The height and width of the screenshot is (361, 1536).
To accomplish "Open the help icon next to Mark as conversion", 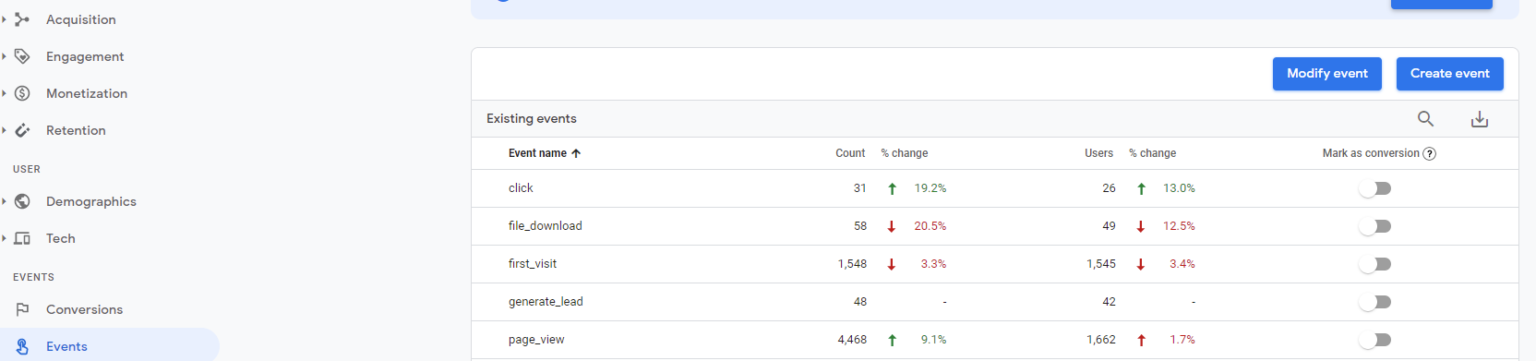I will [x=1430, y=153].
